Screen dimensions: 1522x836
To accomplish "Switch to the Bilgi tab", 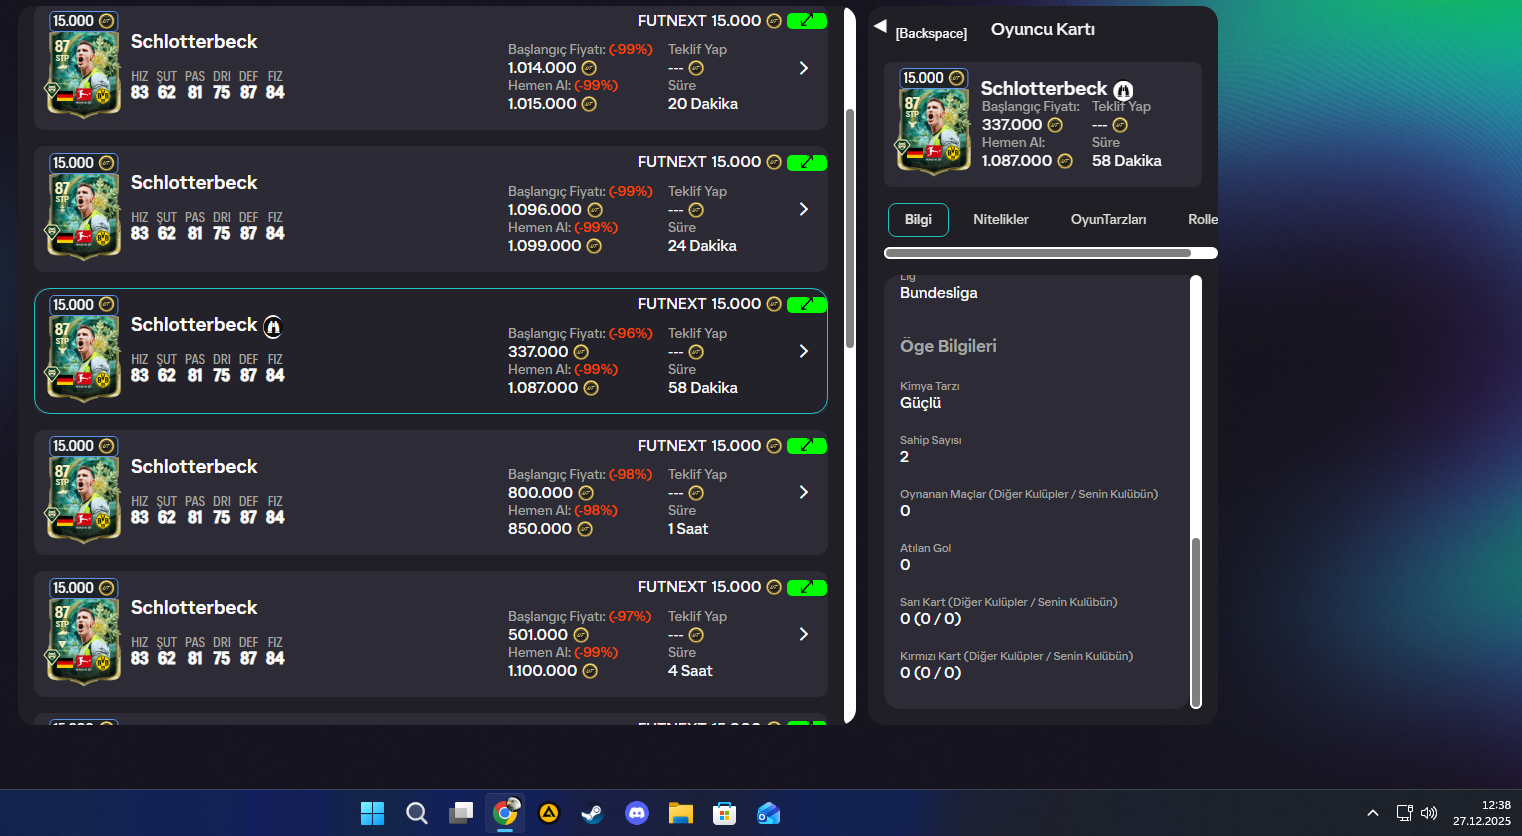I will (918, 220).
